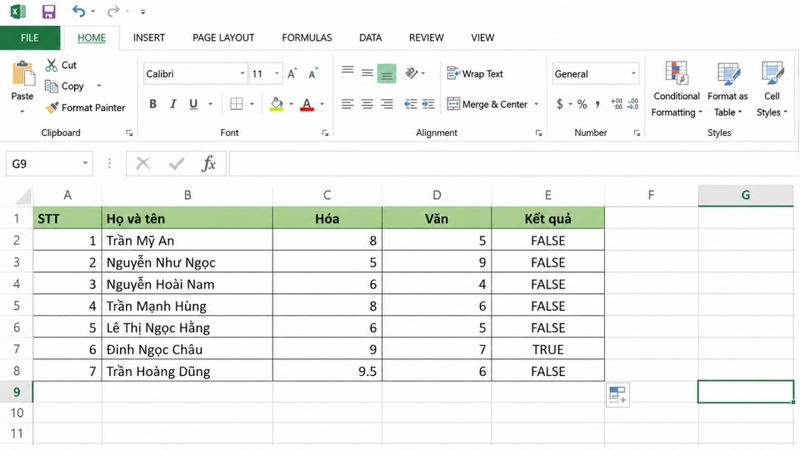The width and height of the screenshot is (800, 450).
Task: Select row 9 header
Action: (16, 392)
